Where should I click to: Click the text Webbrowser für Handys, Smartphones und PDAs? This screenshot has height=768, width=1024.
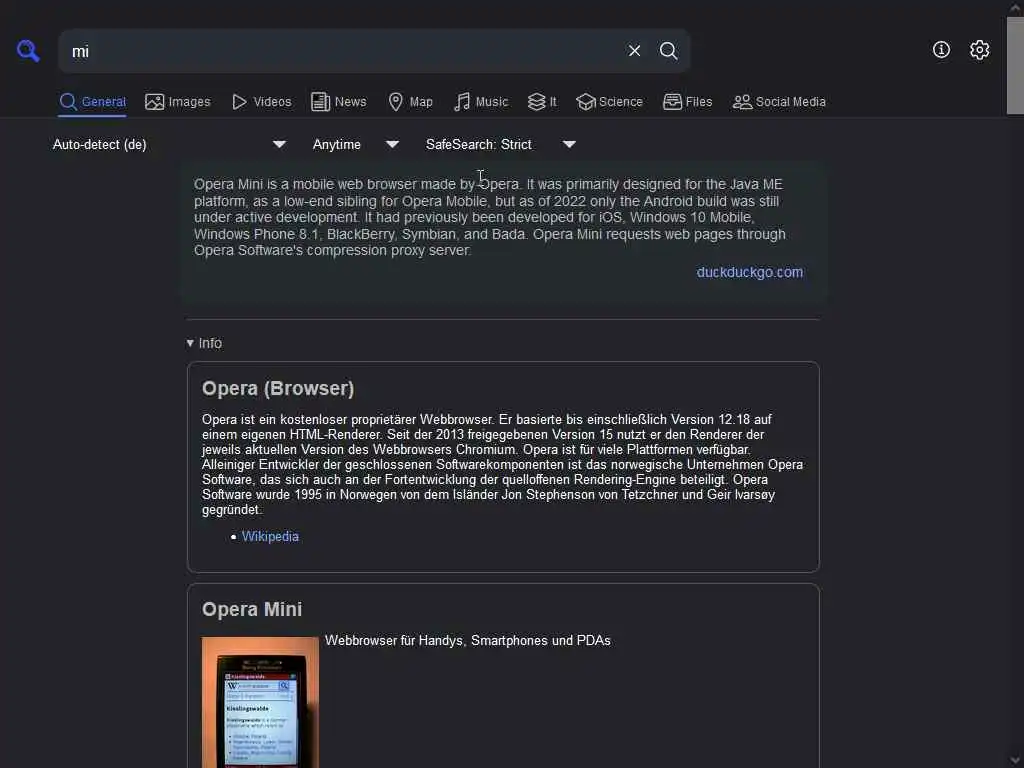point(468,641)
